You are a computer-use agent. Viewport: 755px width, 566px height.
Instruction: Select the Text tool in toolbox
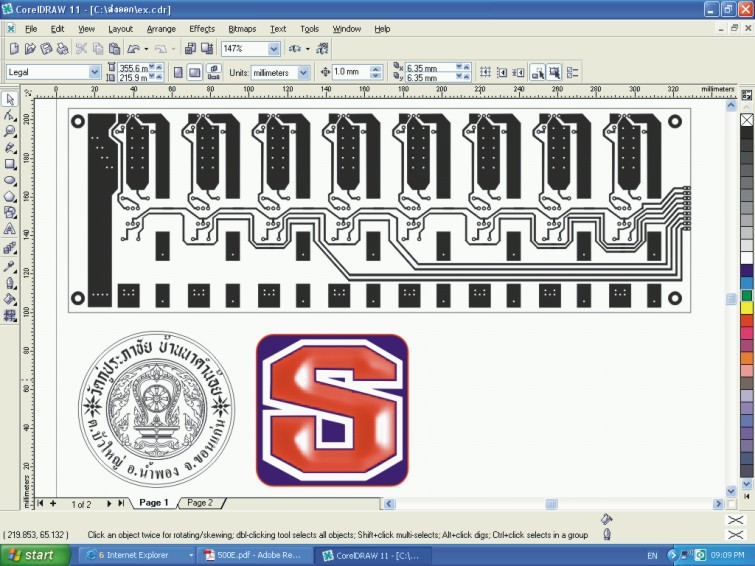click(x=10, y=229)
